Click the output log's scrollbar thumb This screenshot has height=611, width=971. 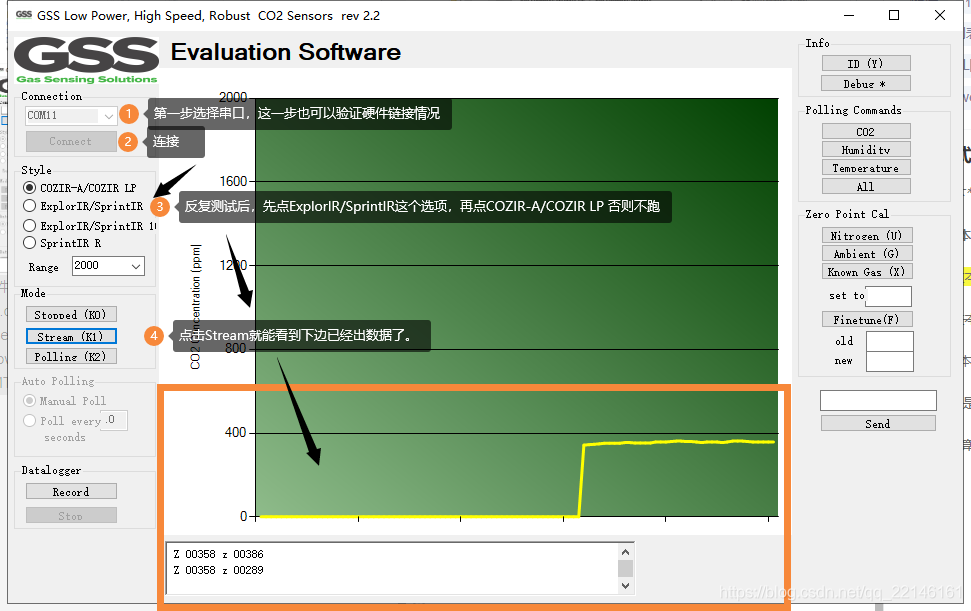[x=625, y=568]
